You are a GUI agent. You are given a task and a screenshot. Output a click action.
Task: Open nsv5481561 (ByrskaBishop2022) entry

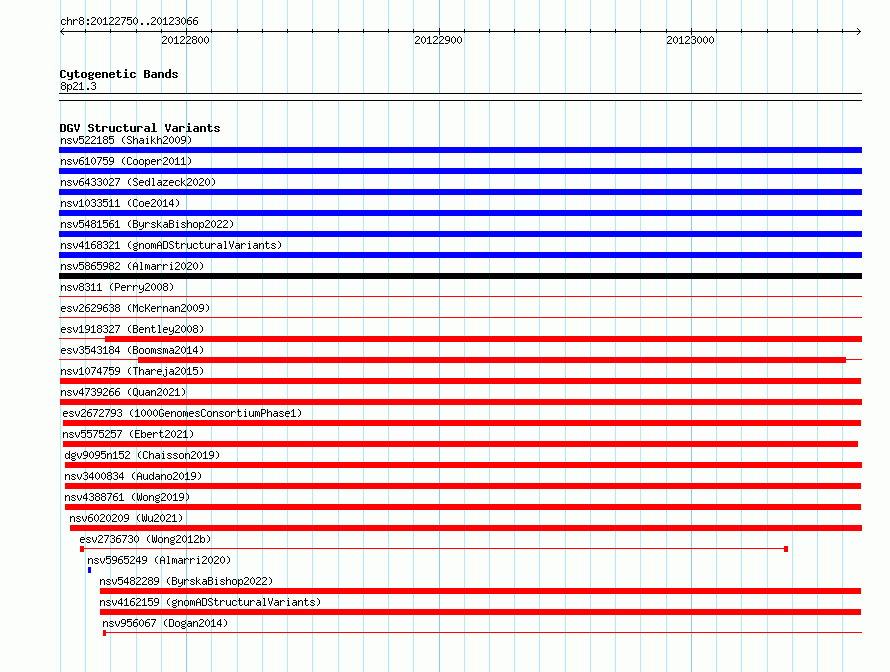[147, 224]
